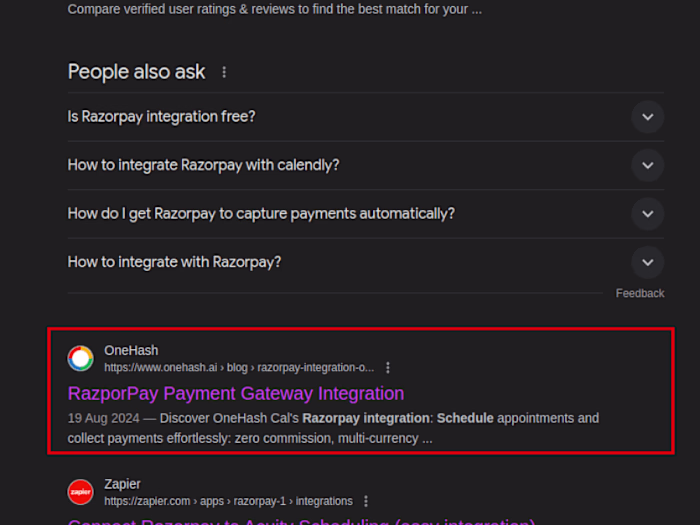Expand chevron for "How to integrate with Razorpay?"
The width and height of the screenshot is (700, 525).
click(x=647, y=262)
